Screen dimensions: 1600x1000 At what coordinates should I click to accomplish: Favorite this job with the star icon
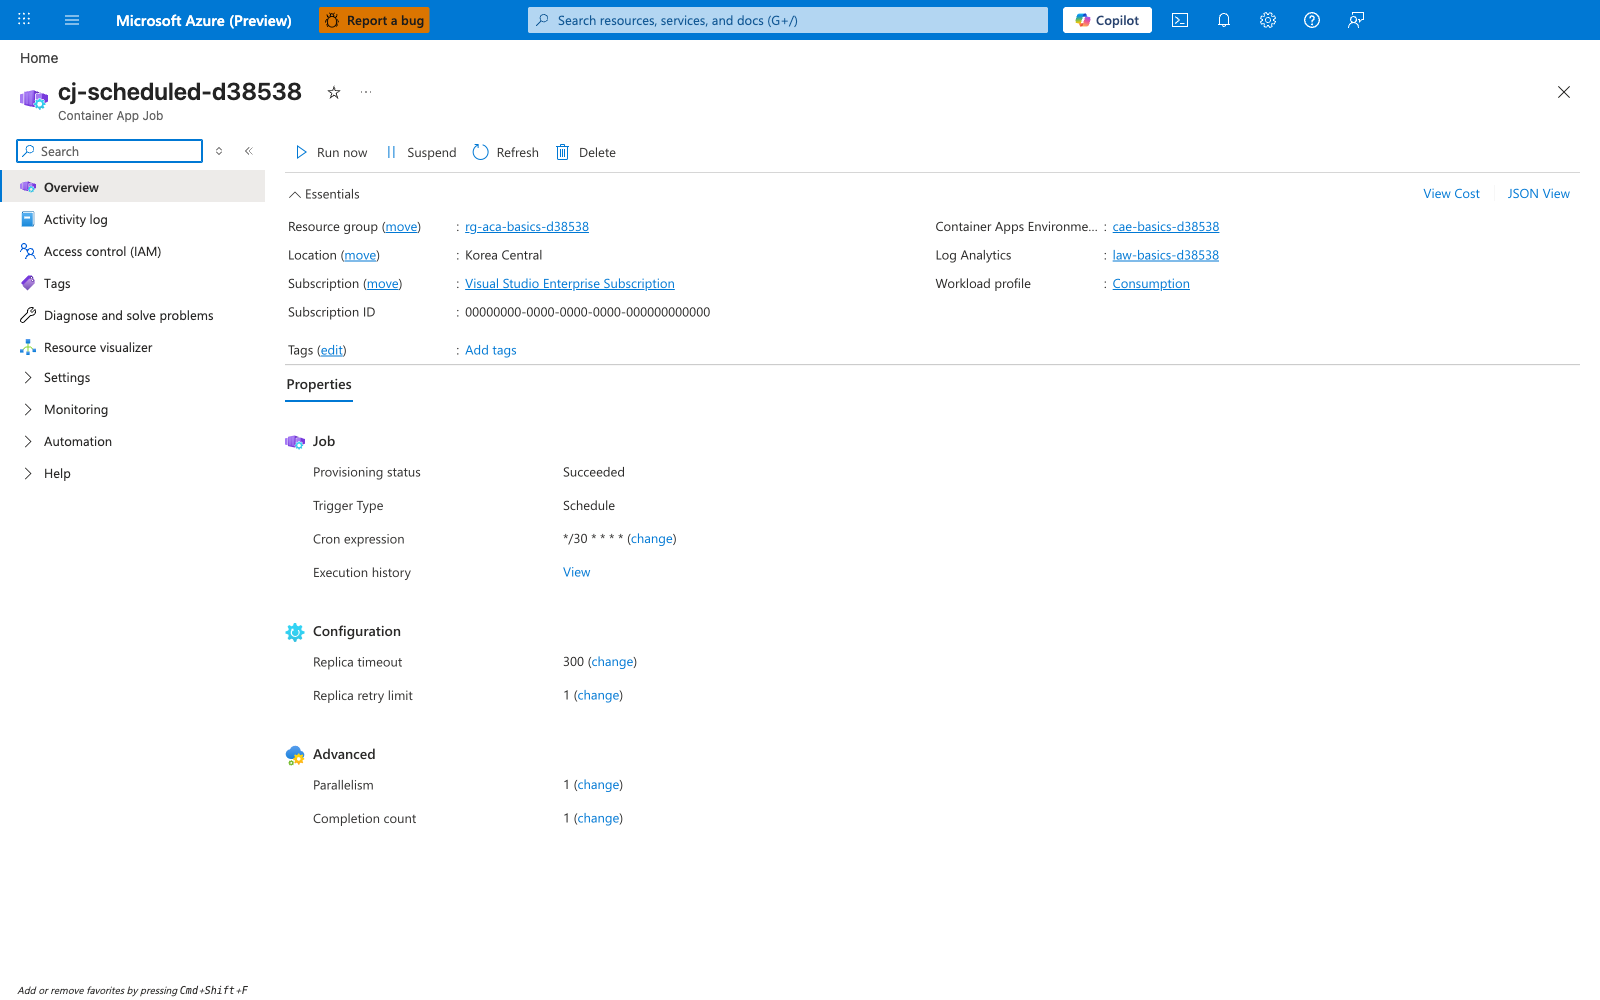point(334,92)
